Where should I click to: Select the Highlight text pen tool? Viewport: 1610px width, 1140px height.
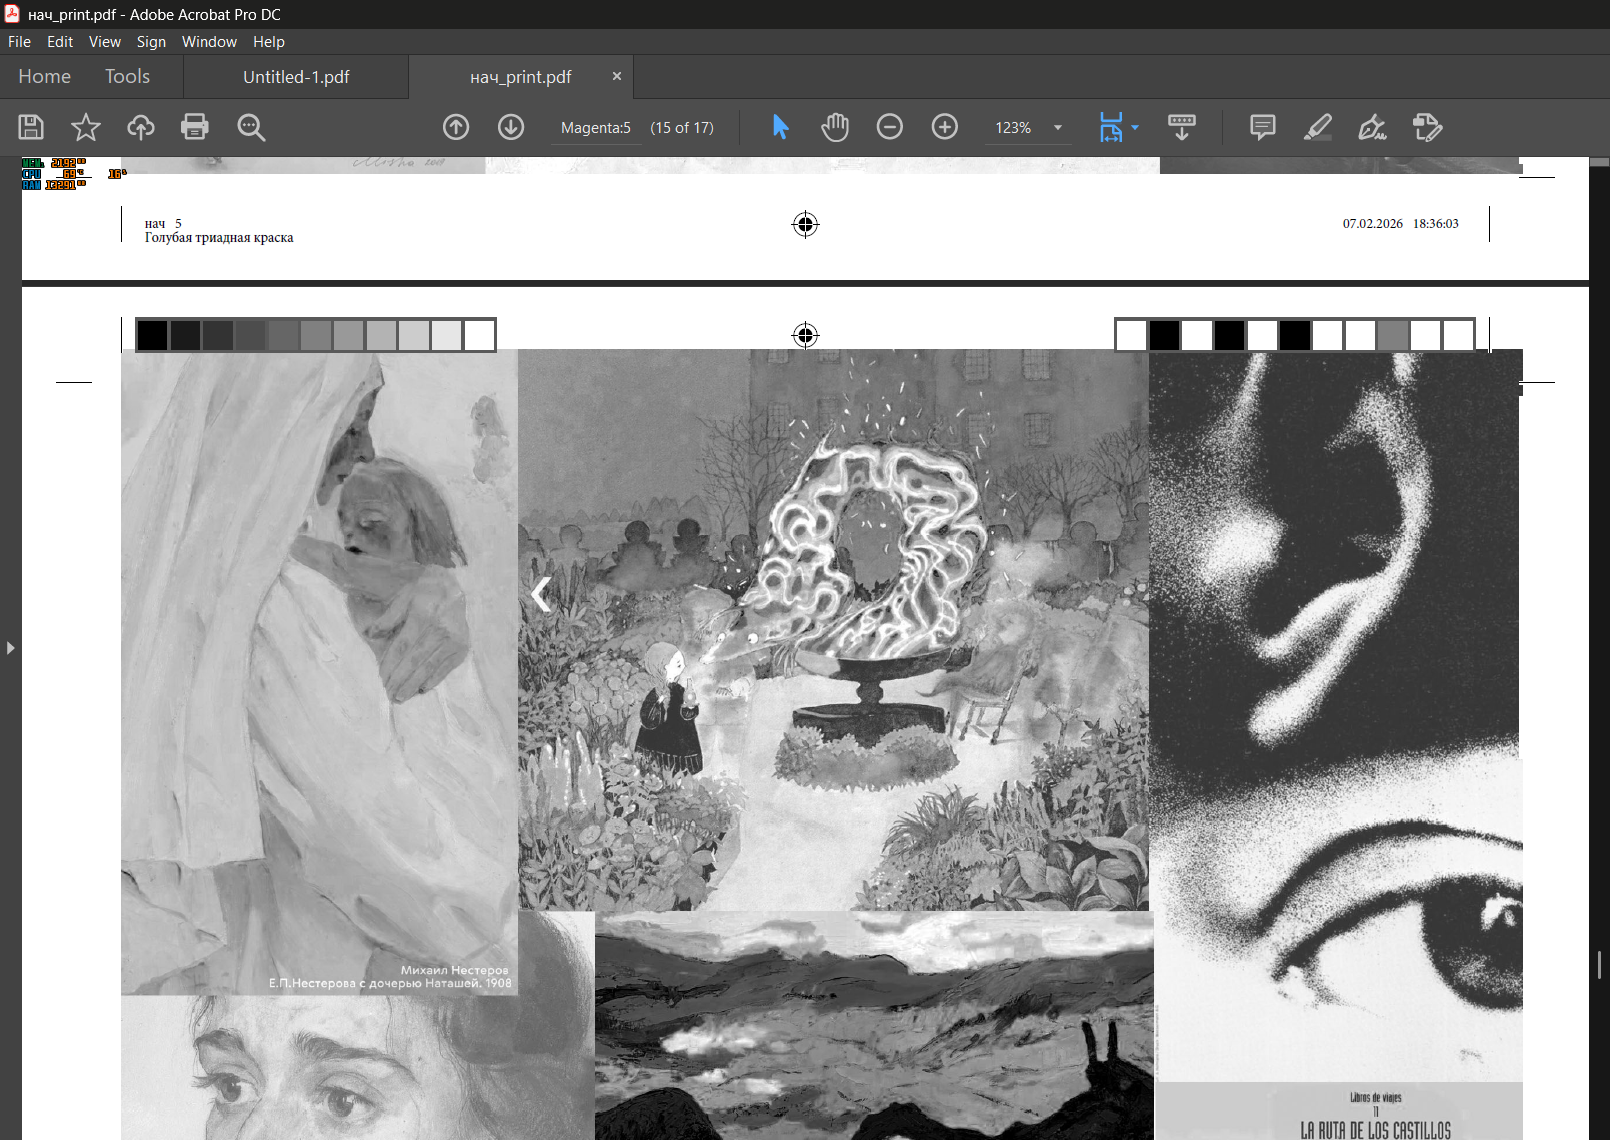pyautogui.click(x=1318, y=127)
